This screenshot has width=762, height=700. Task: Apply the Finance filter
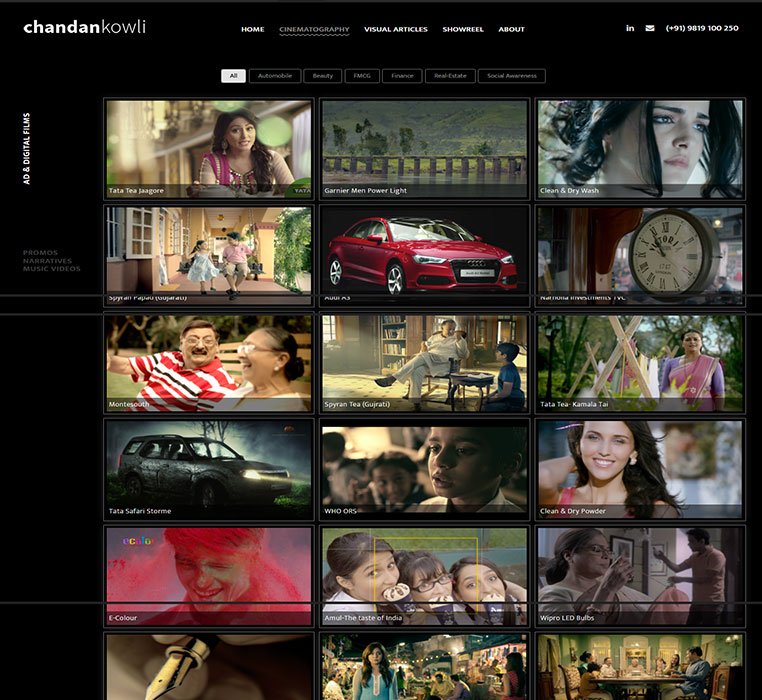coord(402,76)
